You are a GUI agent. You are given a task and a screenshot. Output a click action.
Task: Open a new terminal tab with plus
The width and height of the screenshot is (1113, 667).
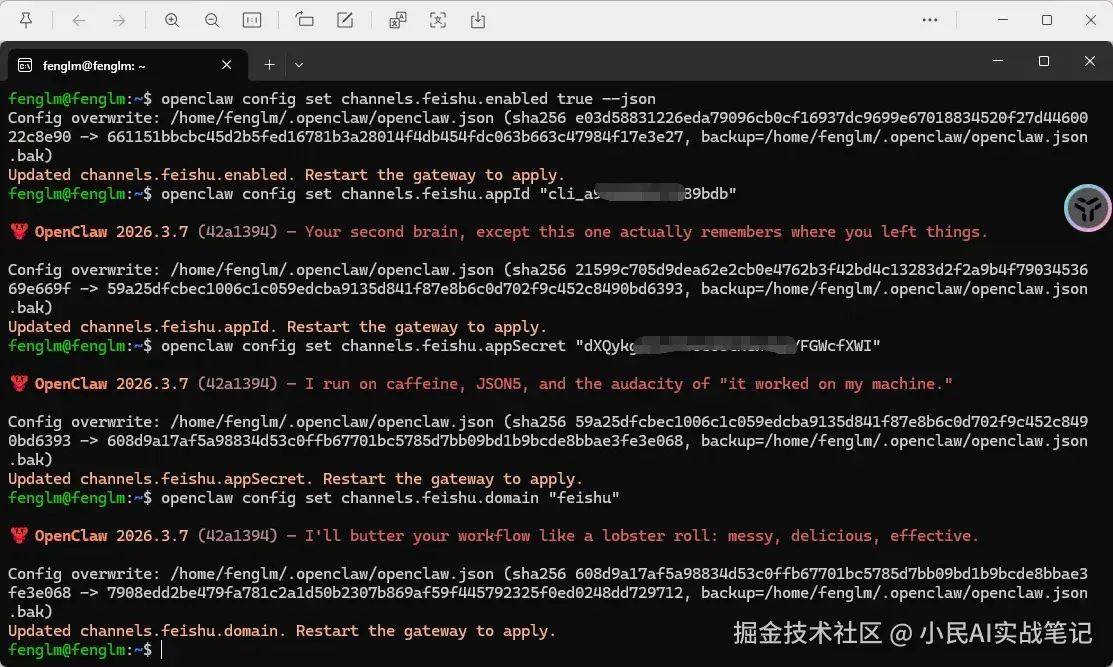(x=269, y=65)
